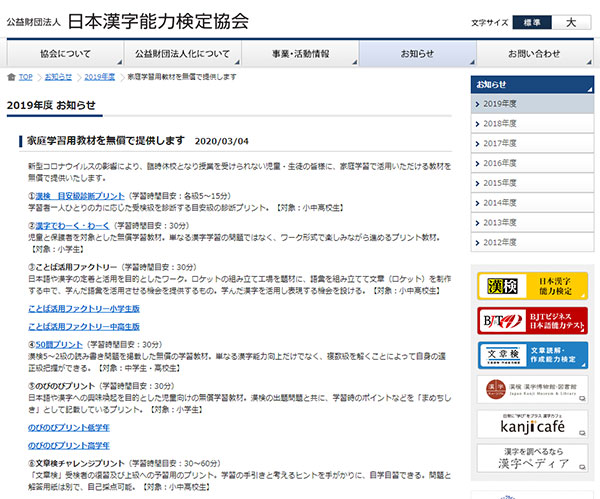The image size is (600, 499).
Task: Set text size to 標準
Action: tap(532, 23)
